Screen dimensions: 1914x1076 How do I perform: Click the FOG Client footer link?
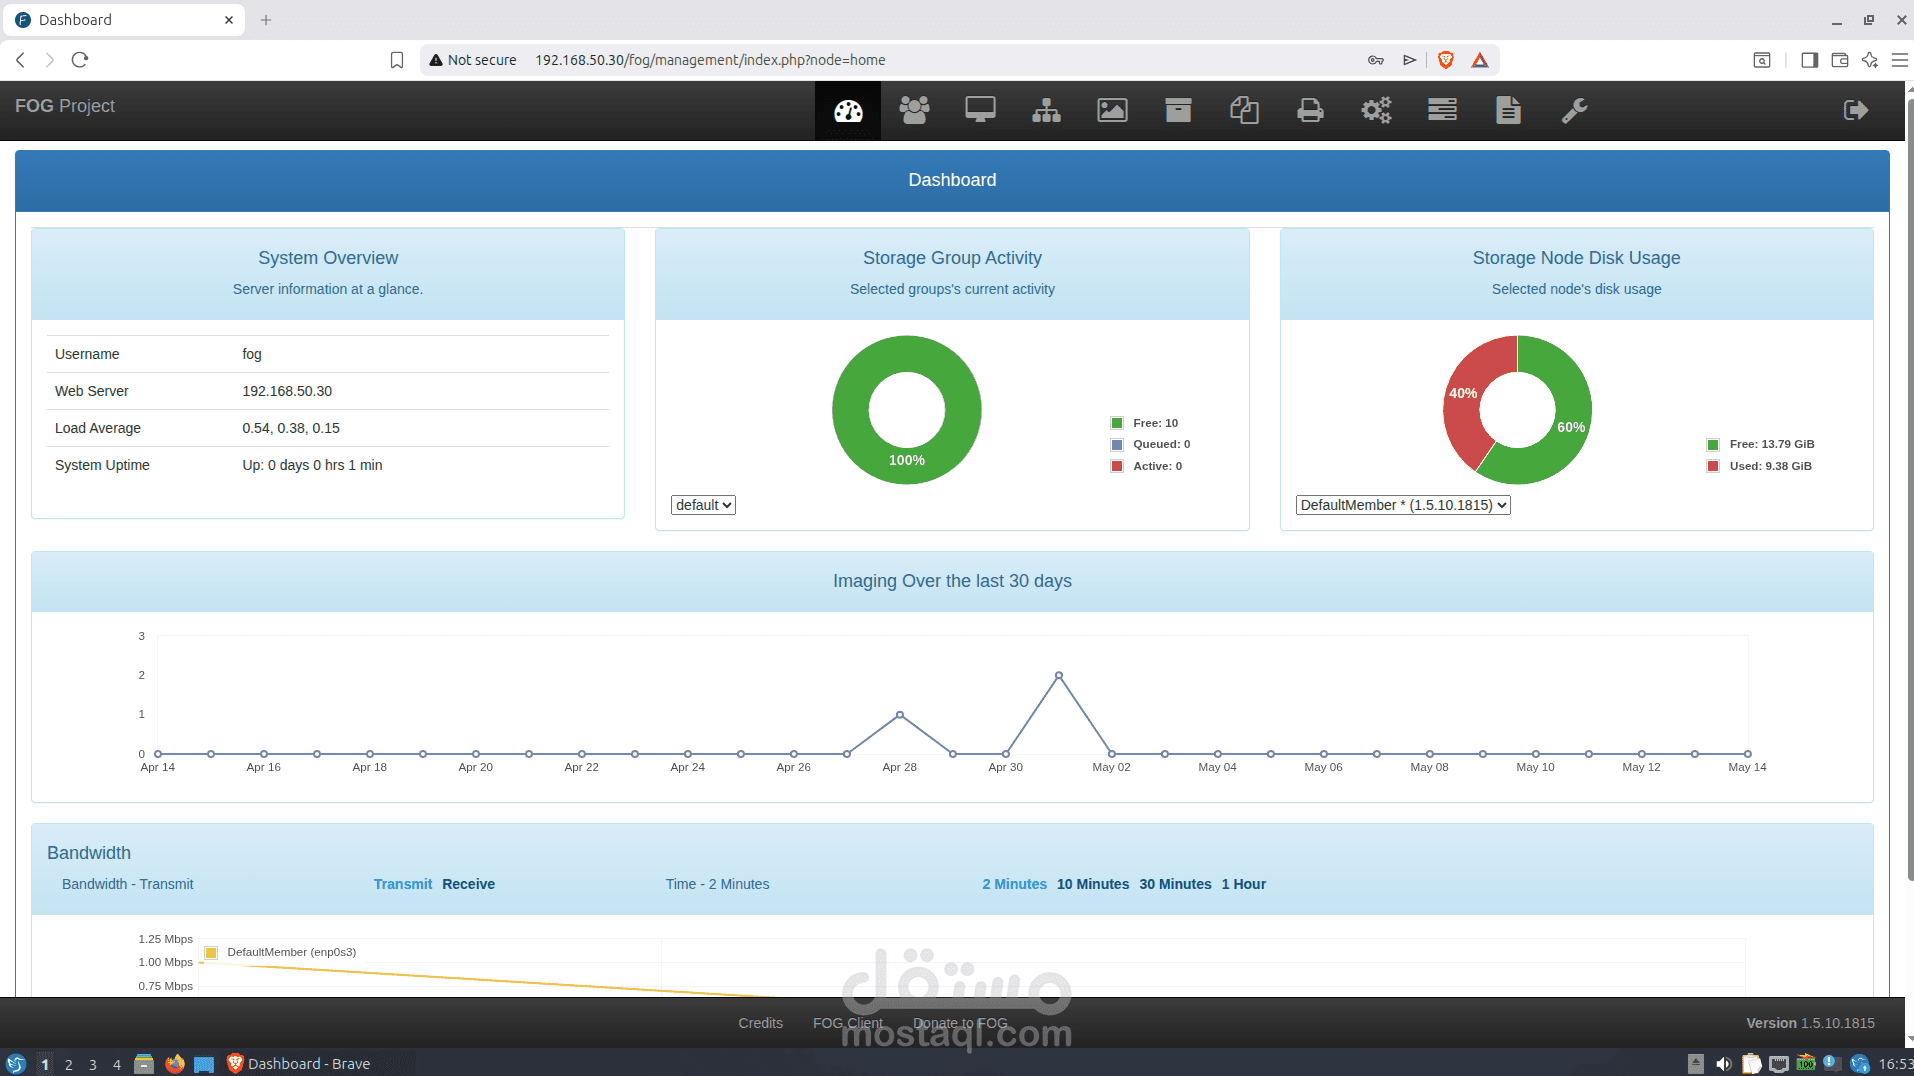click(848, 1023)
